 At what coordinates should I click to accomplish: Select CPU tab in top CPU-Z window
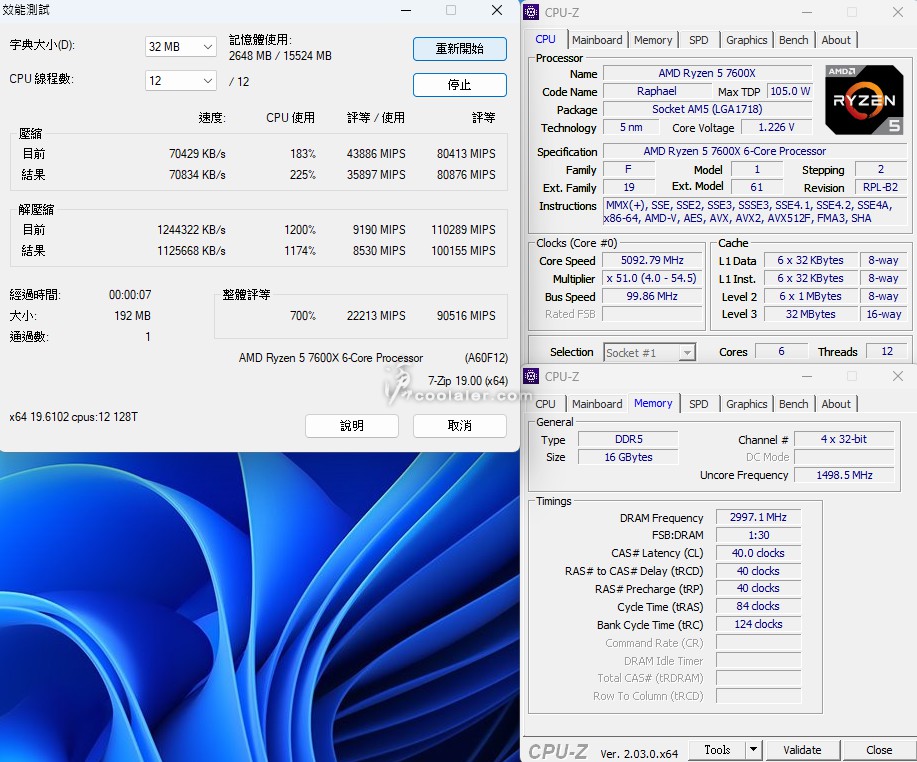click(546, 39)
